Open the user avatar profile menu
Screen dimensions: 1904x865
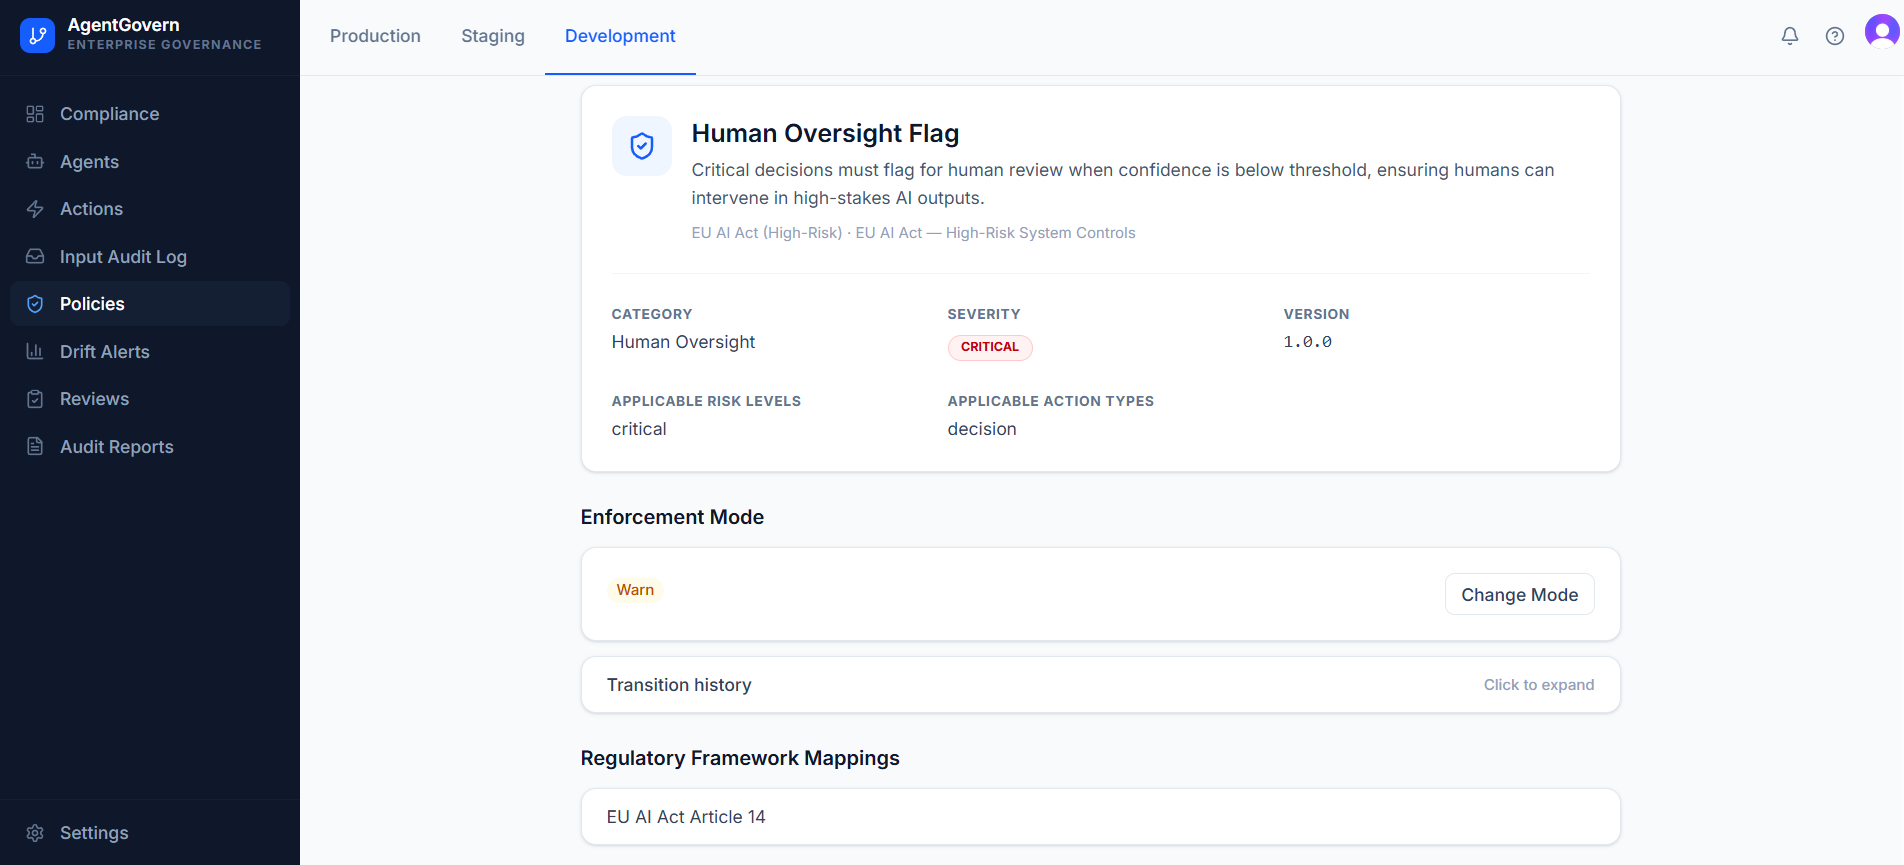point(1882,32)
